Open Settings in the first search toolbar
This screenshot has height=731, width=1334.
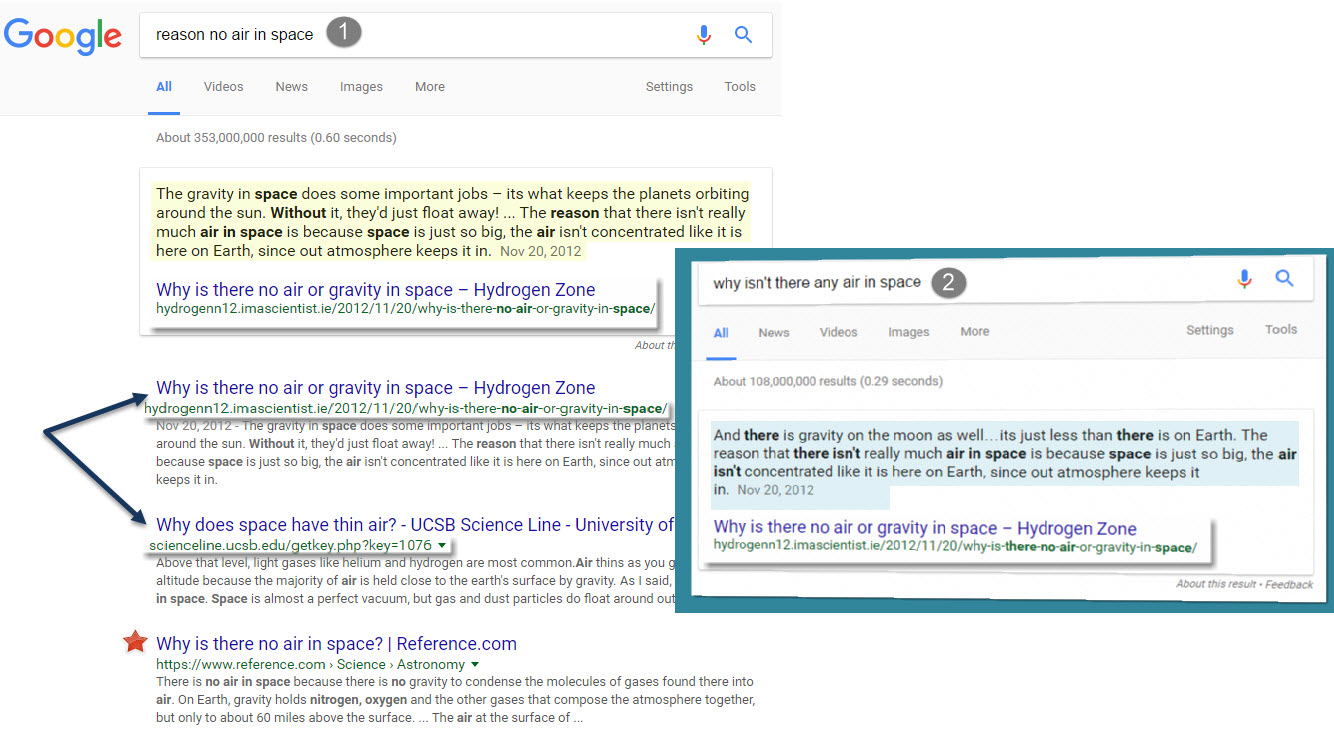click(x=669, y=87)
